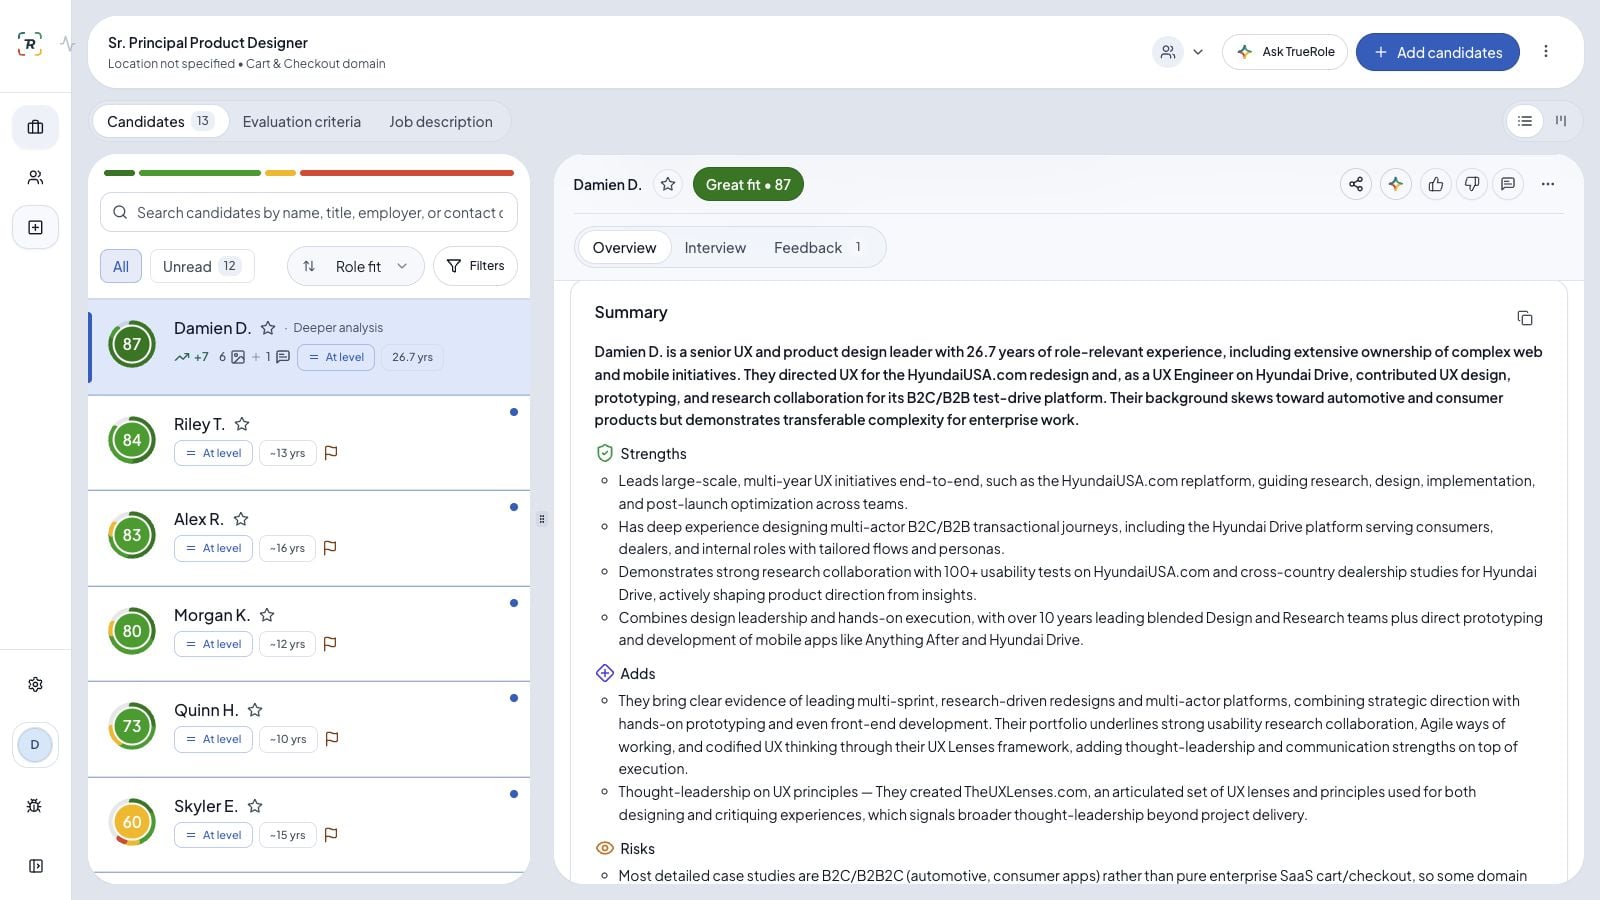Open the people icon in the sidebar

pyautogui.click(x=35, y=177)
